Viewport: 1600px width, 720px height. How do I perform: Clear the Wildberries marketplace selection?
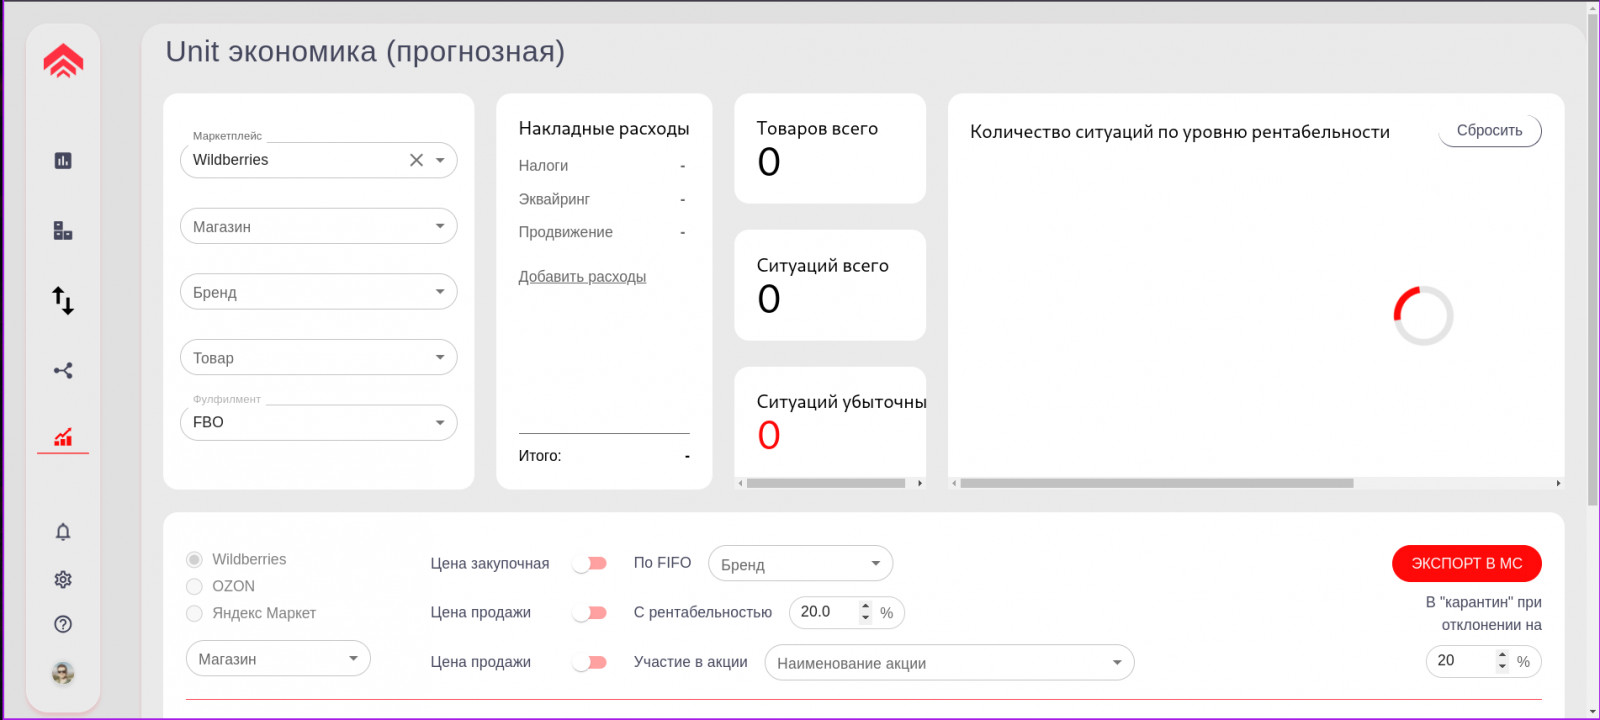[416, 160]
